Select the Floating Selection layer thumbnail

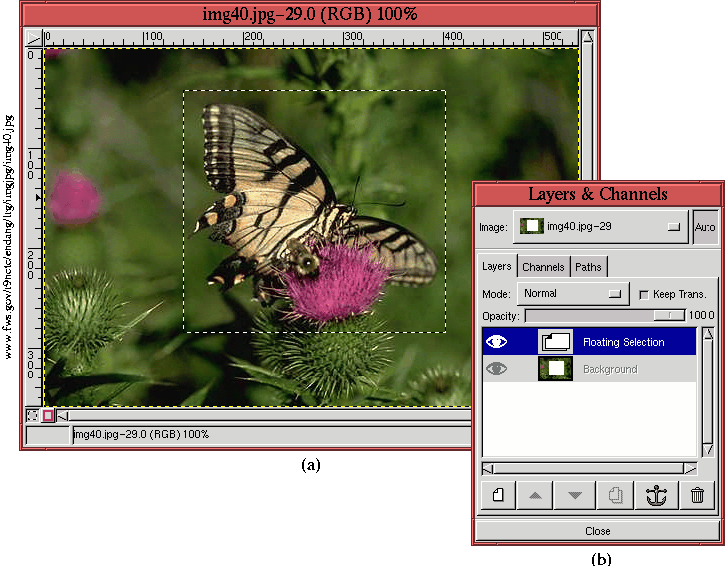(555, 342)
